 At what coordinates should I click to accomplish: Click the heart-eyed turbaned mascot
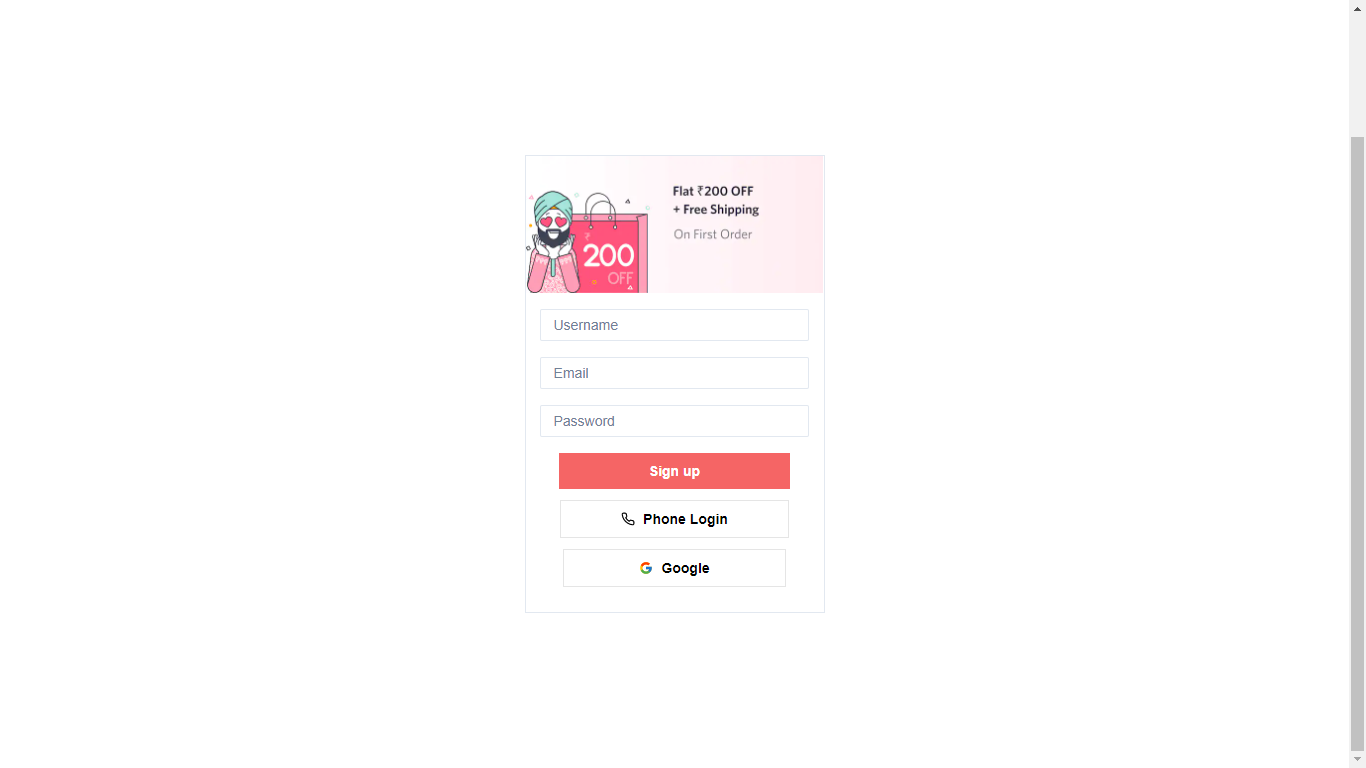click(551, 242)
